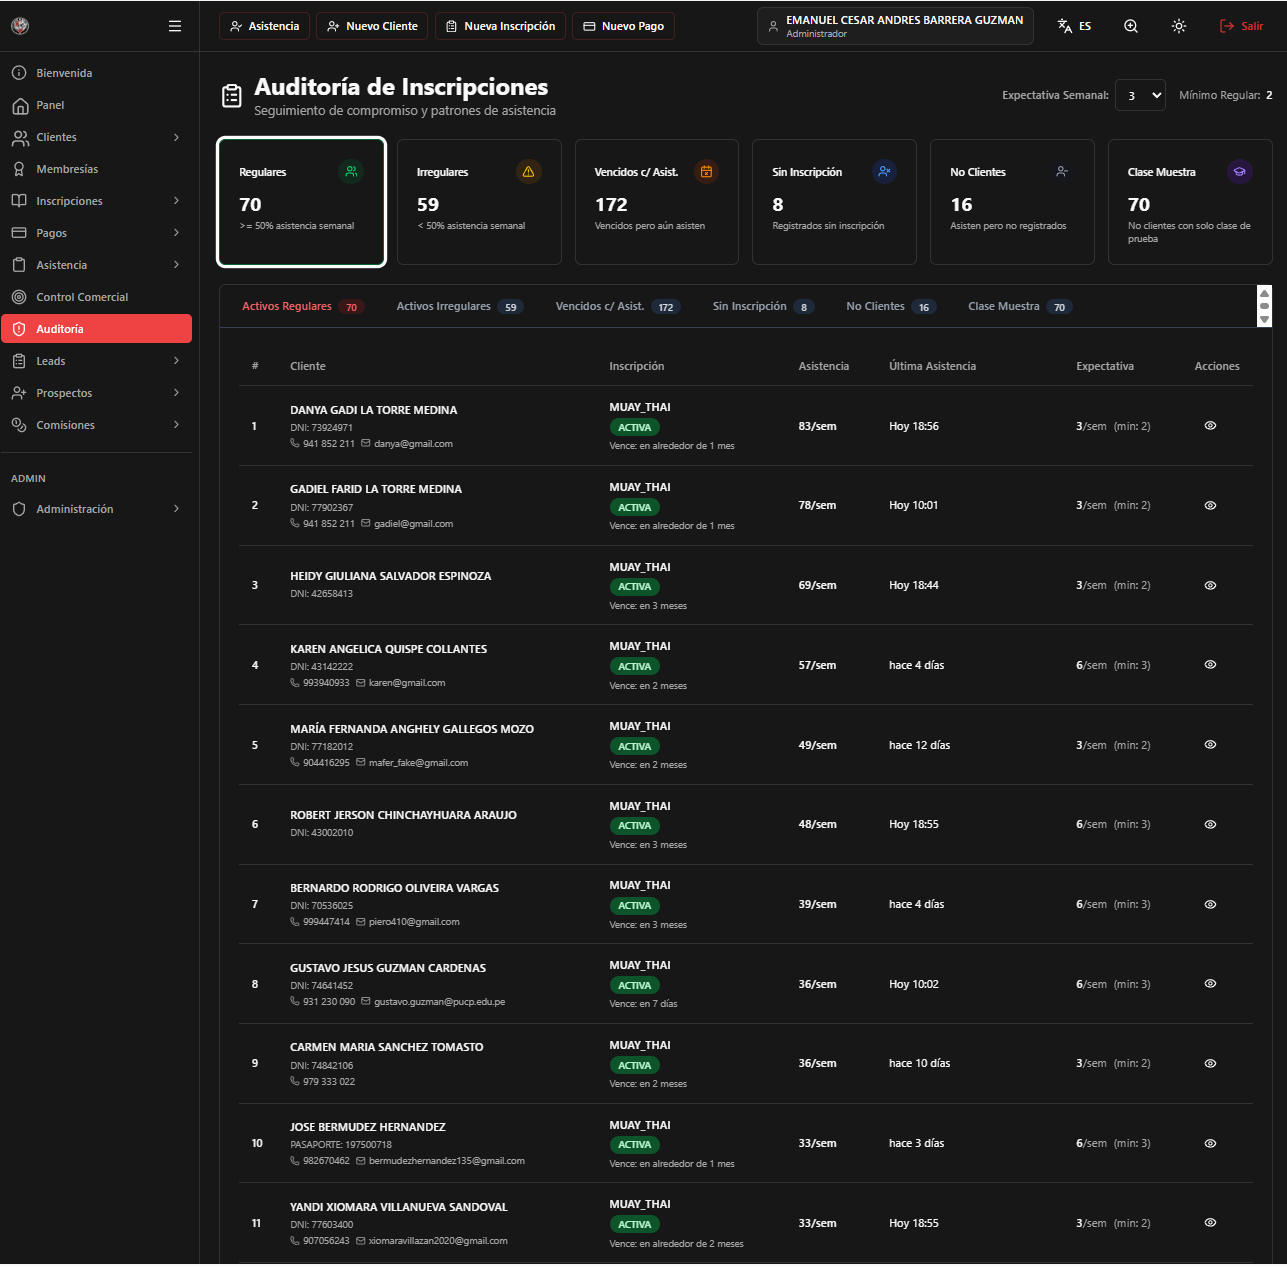Click the app logo in sidebar header
The width and height of the screenshot is (1287, 1268).
click(20, 26)
